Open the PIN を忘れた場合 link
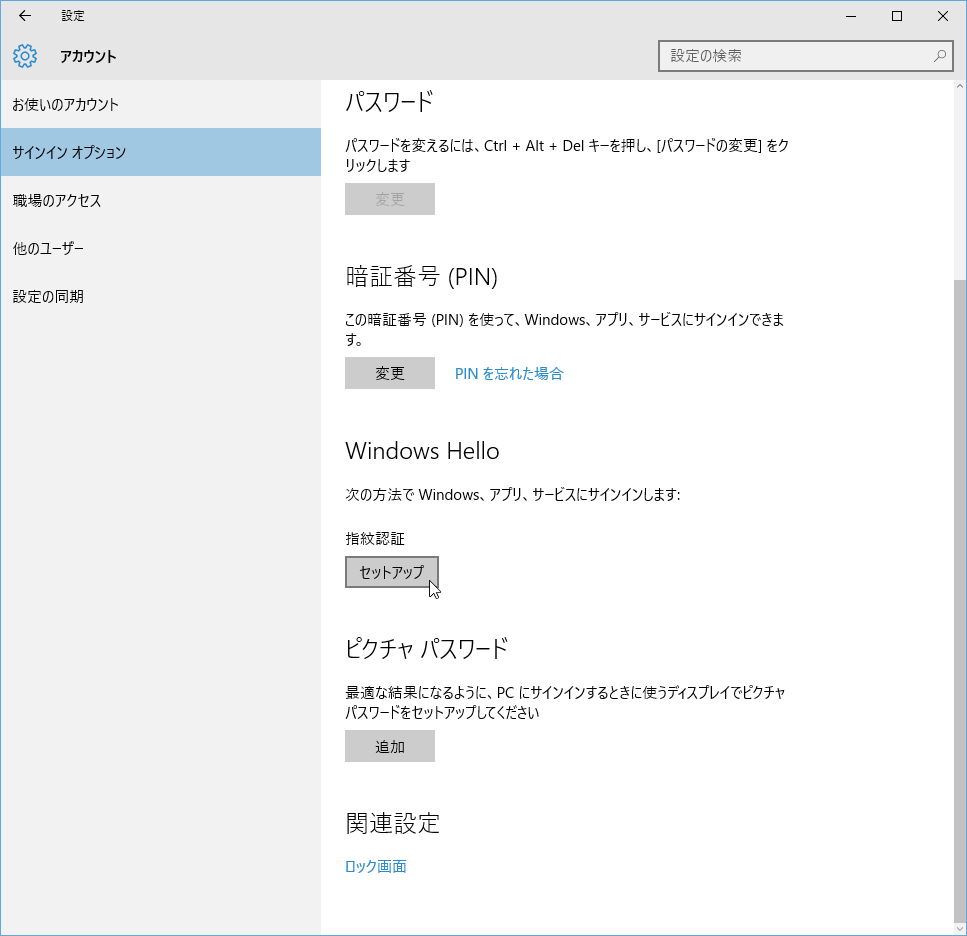This screenshot has height=936, width=967. (x=509, y=374)
